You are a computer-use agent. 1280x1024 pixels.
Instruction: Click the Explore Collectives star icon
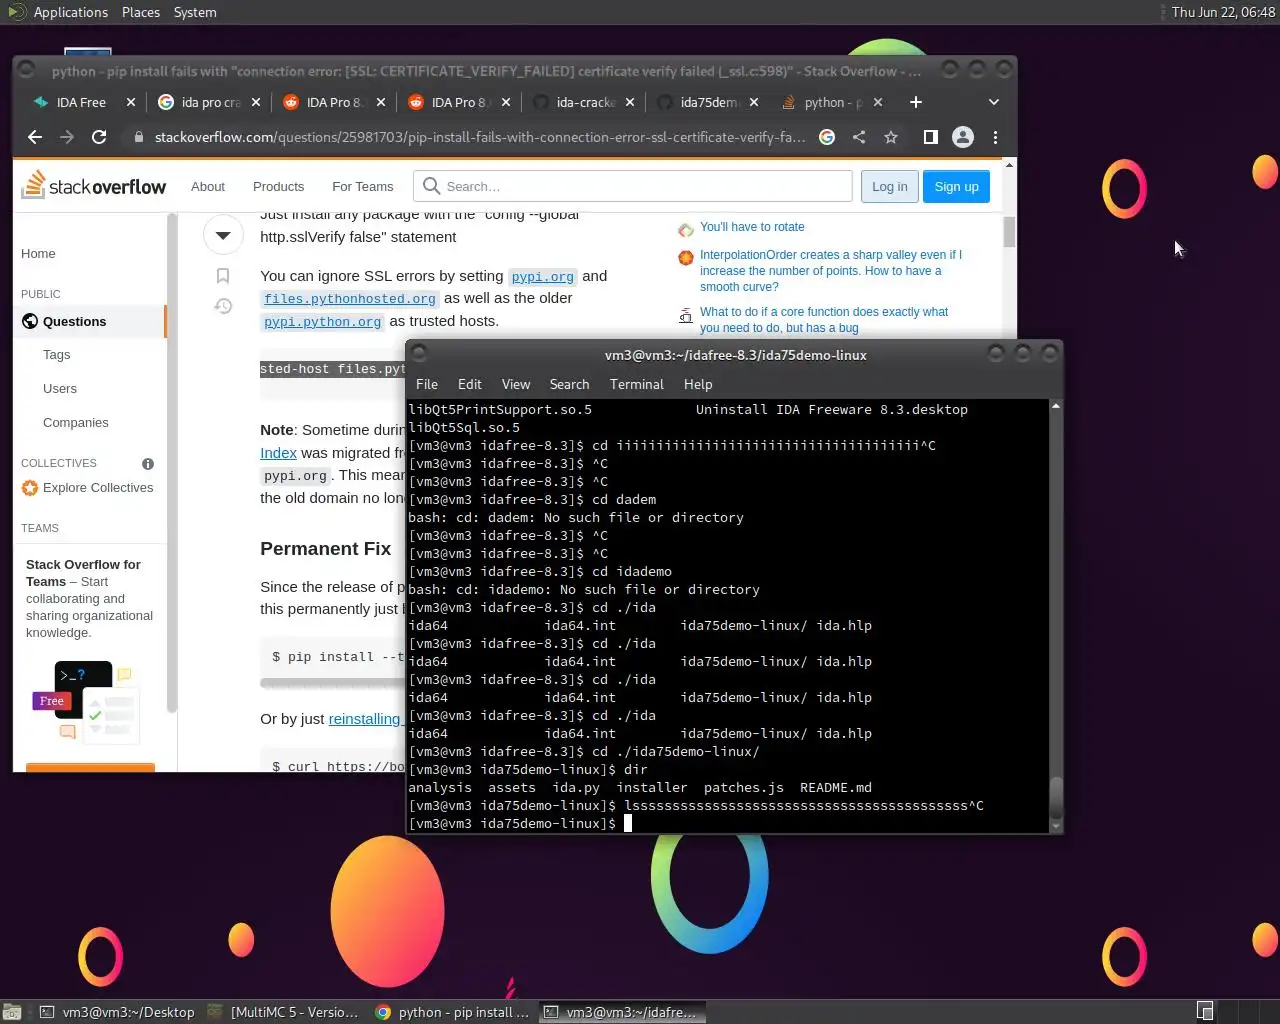point(30,488)
